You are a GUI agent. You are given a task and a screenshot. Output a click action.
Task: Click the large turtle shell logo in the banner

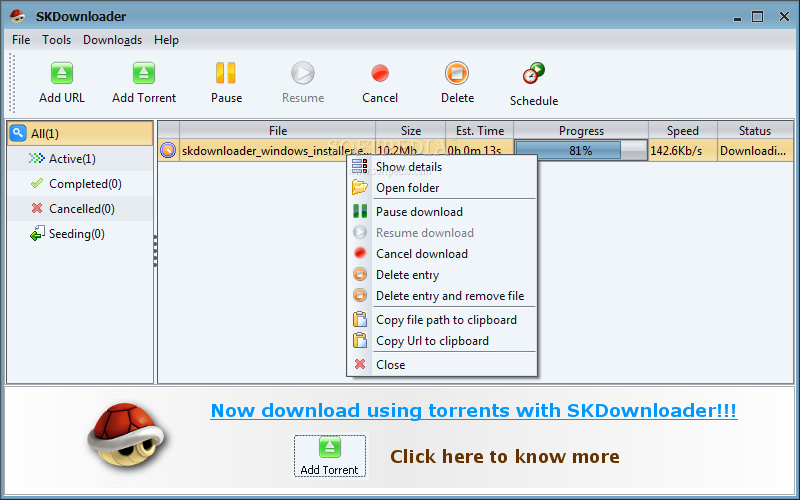click(126, 435)
